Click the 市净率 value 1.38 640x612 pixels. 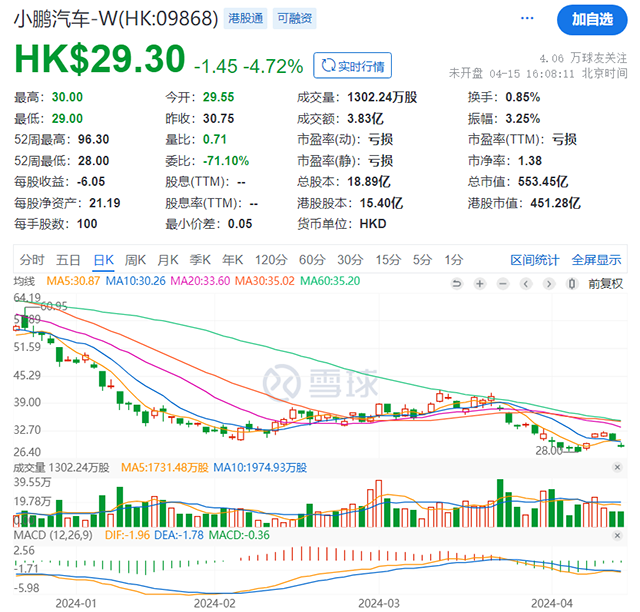coord(530,160)
